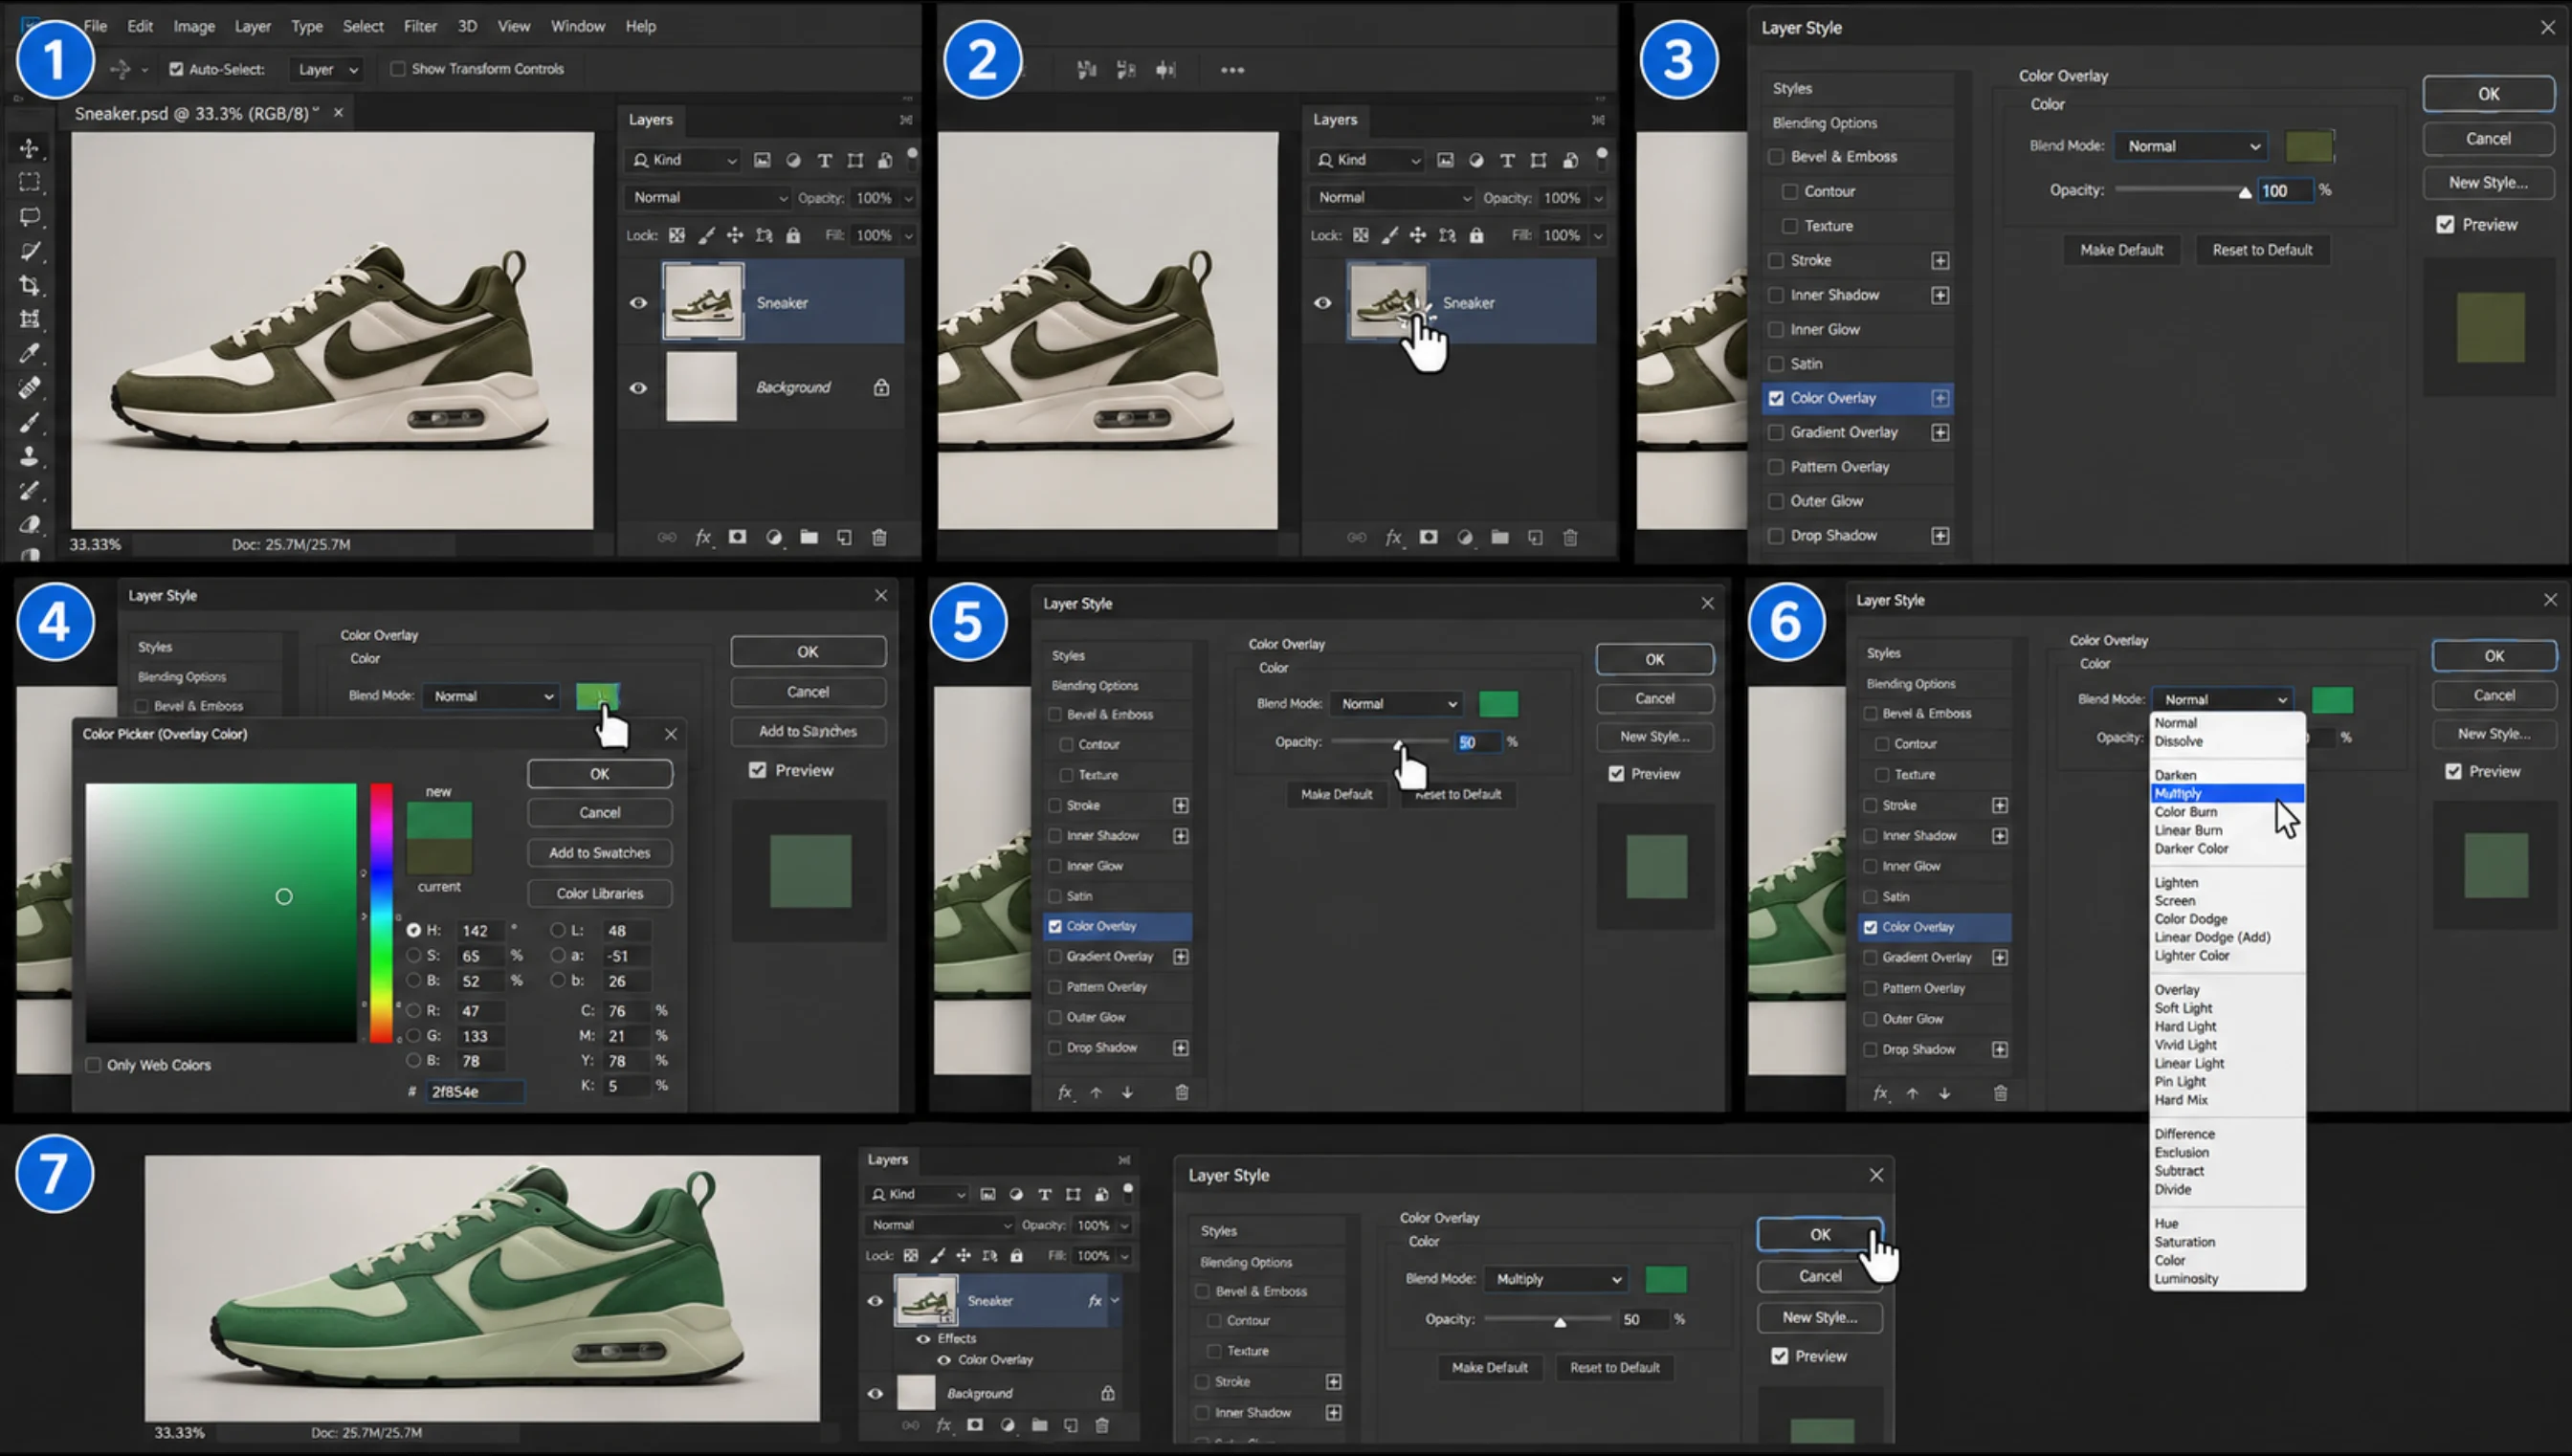
Task: Click Opacity slider in Layer Style with Multiply mode
Action: pyautogui.click(x=1548, y=1320)
